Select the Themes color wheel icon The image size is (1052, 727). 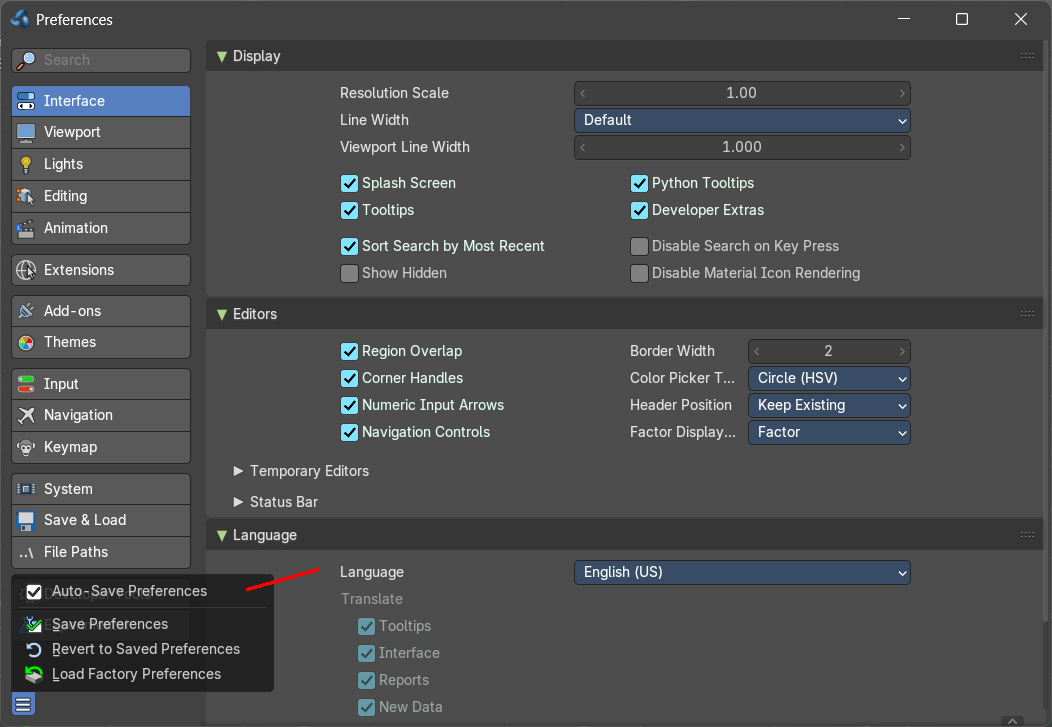(26, 343)
